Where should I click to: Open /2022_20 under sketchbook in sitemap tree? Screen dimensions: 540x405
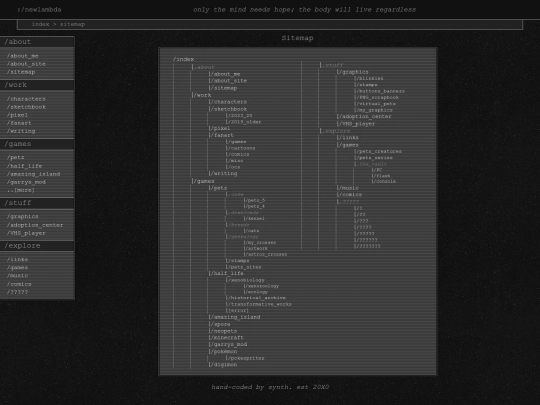[239, 115]
